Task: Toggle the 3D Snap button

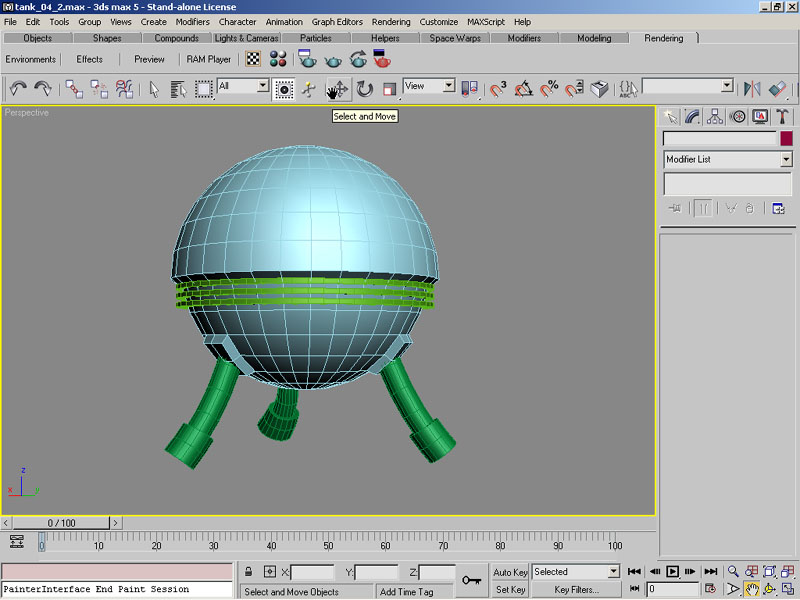Action: [497, 89]
